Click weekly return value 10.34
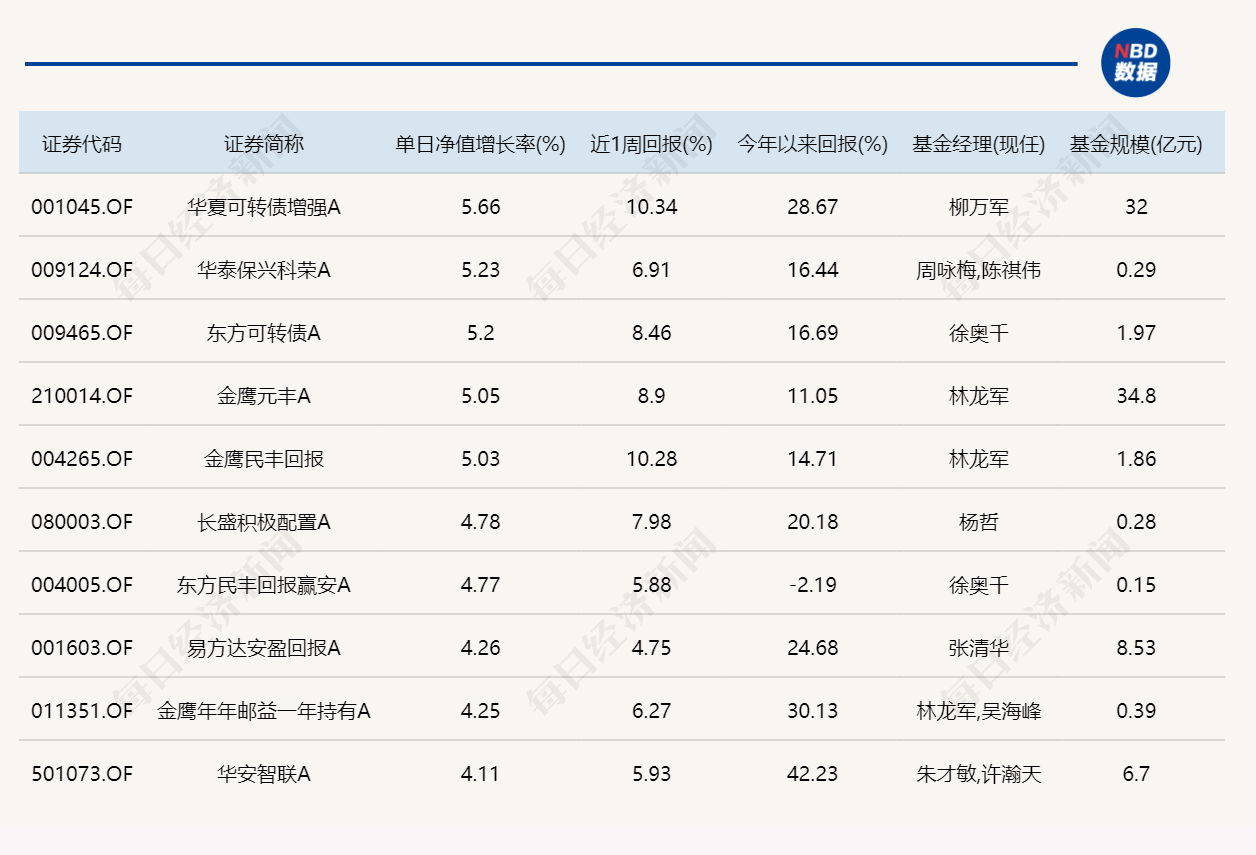This screenshot has height=855, width=1256. tap(652, 207)
